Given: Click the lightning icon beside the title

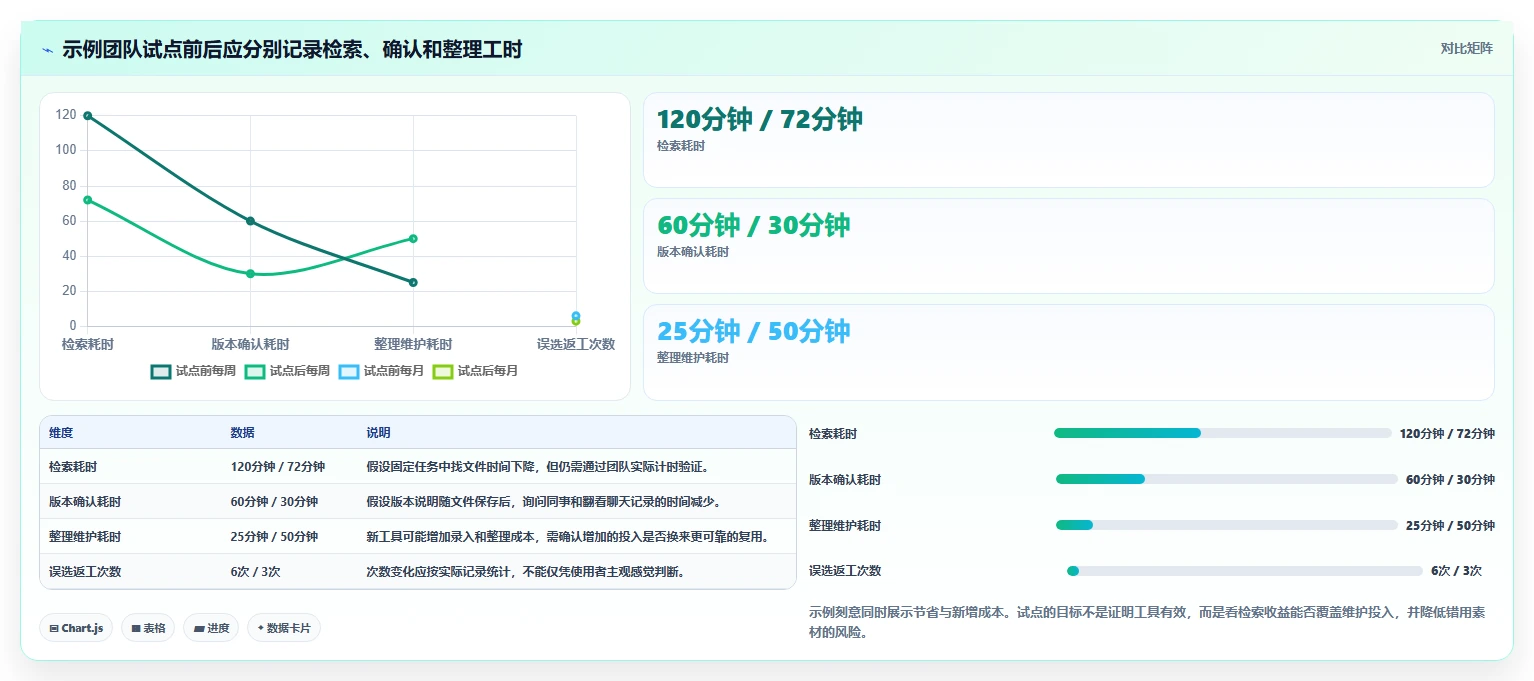Looking at the screenshot, I should (x=47, y=50).
